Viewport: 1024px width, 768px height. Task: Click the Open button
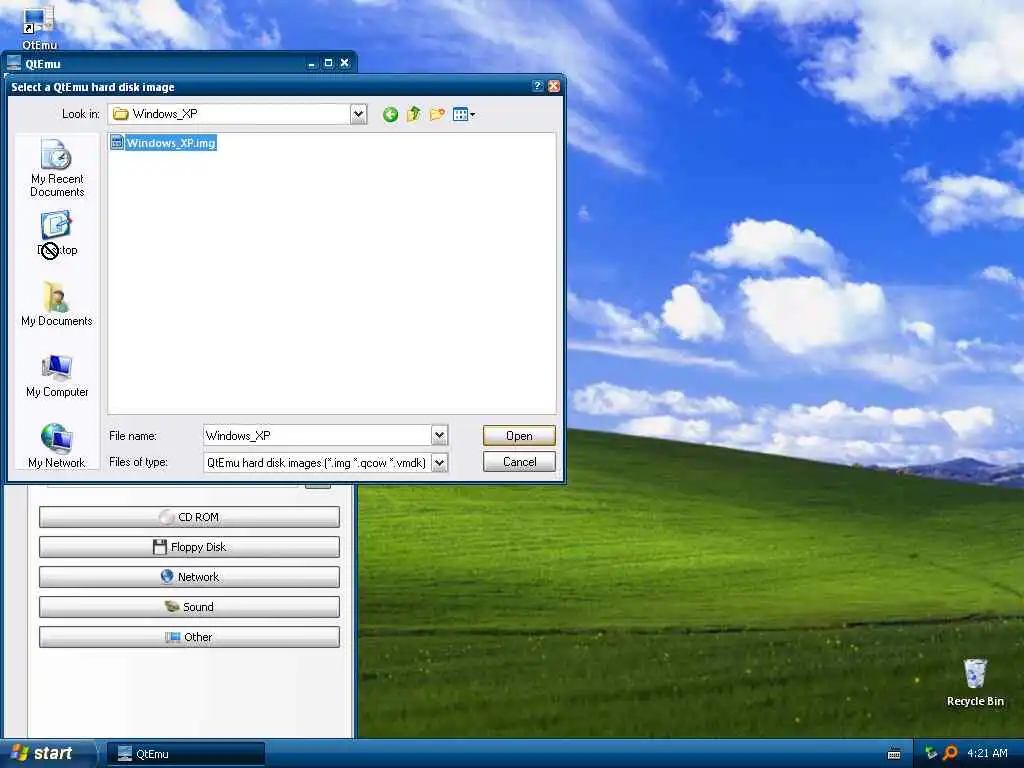(519, 436)
